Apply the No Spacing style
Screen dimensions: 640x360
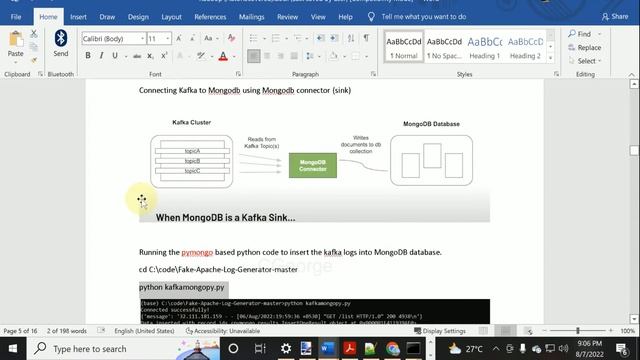pos(444,47)
